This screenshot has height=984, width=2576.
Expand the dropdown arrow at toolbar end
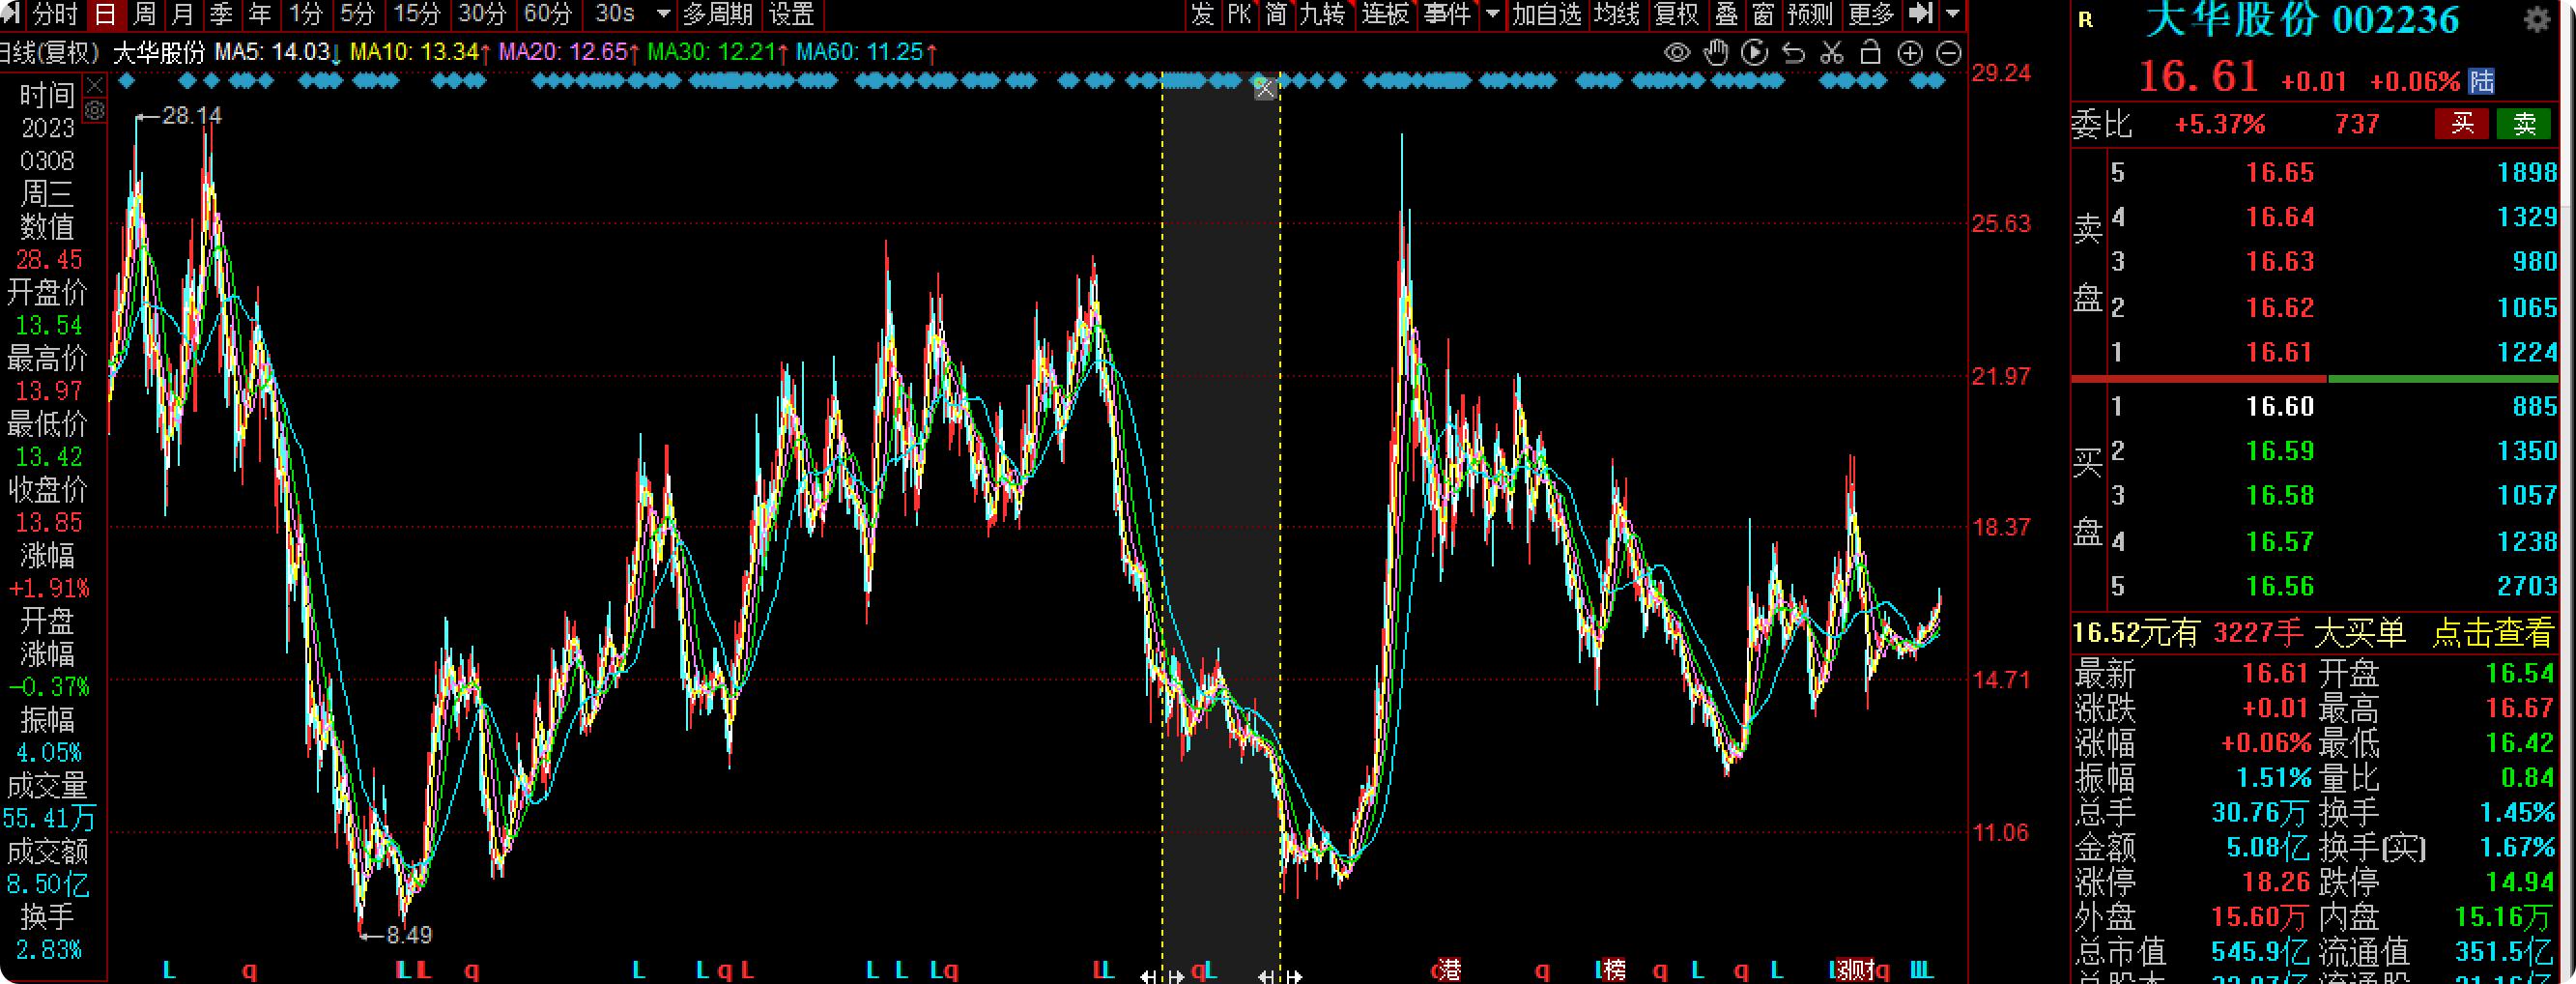[x=1952, y=14]
